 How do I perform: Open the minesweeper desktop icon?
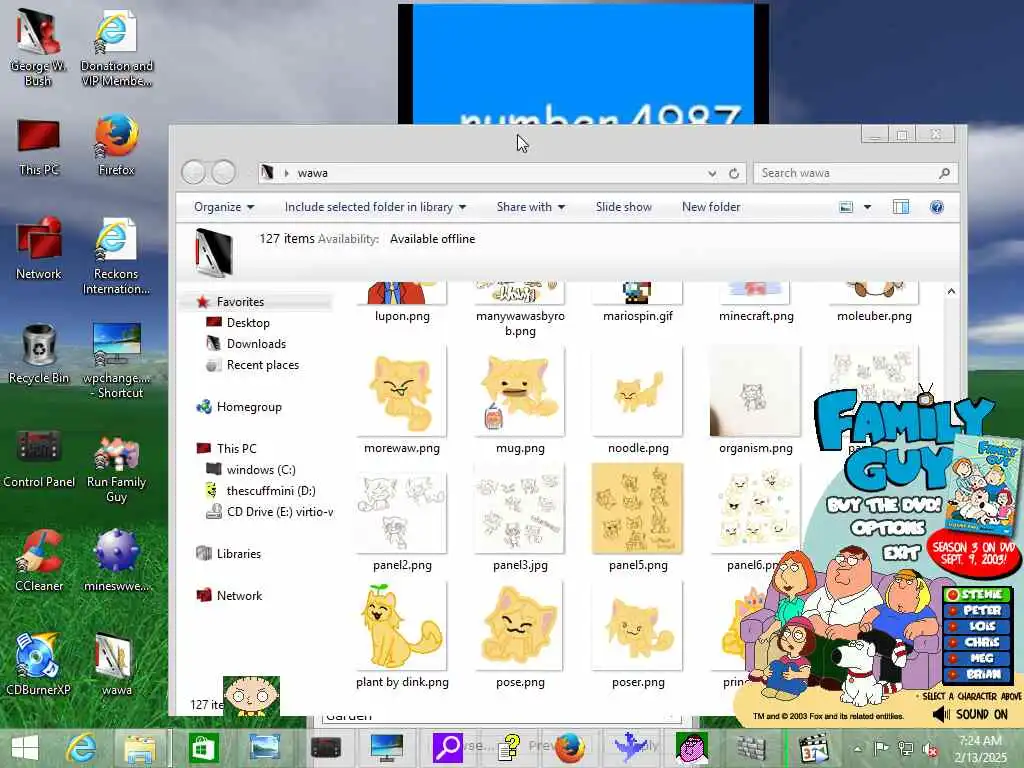(116, 562)
